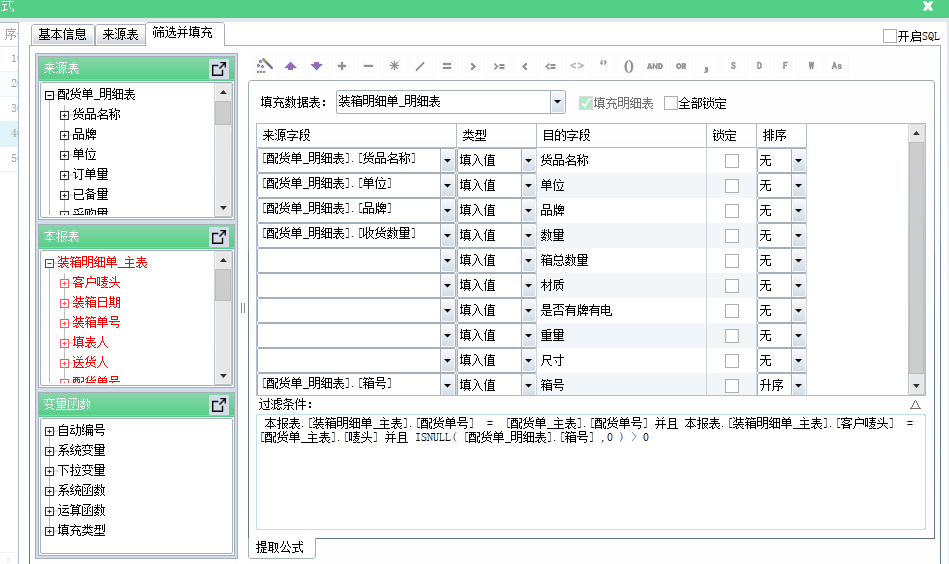Select 客户唛头 in 本报表 tree
Viewport: 949px width, 564px height.
[96, 283]
